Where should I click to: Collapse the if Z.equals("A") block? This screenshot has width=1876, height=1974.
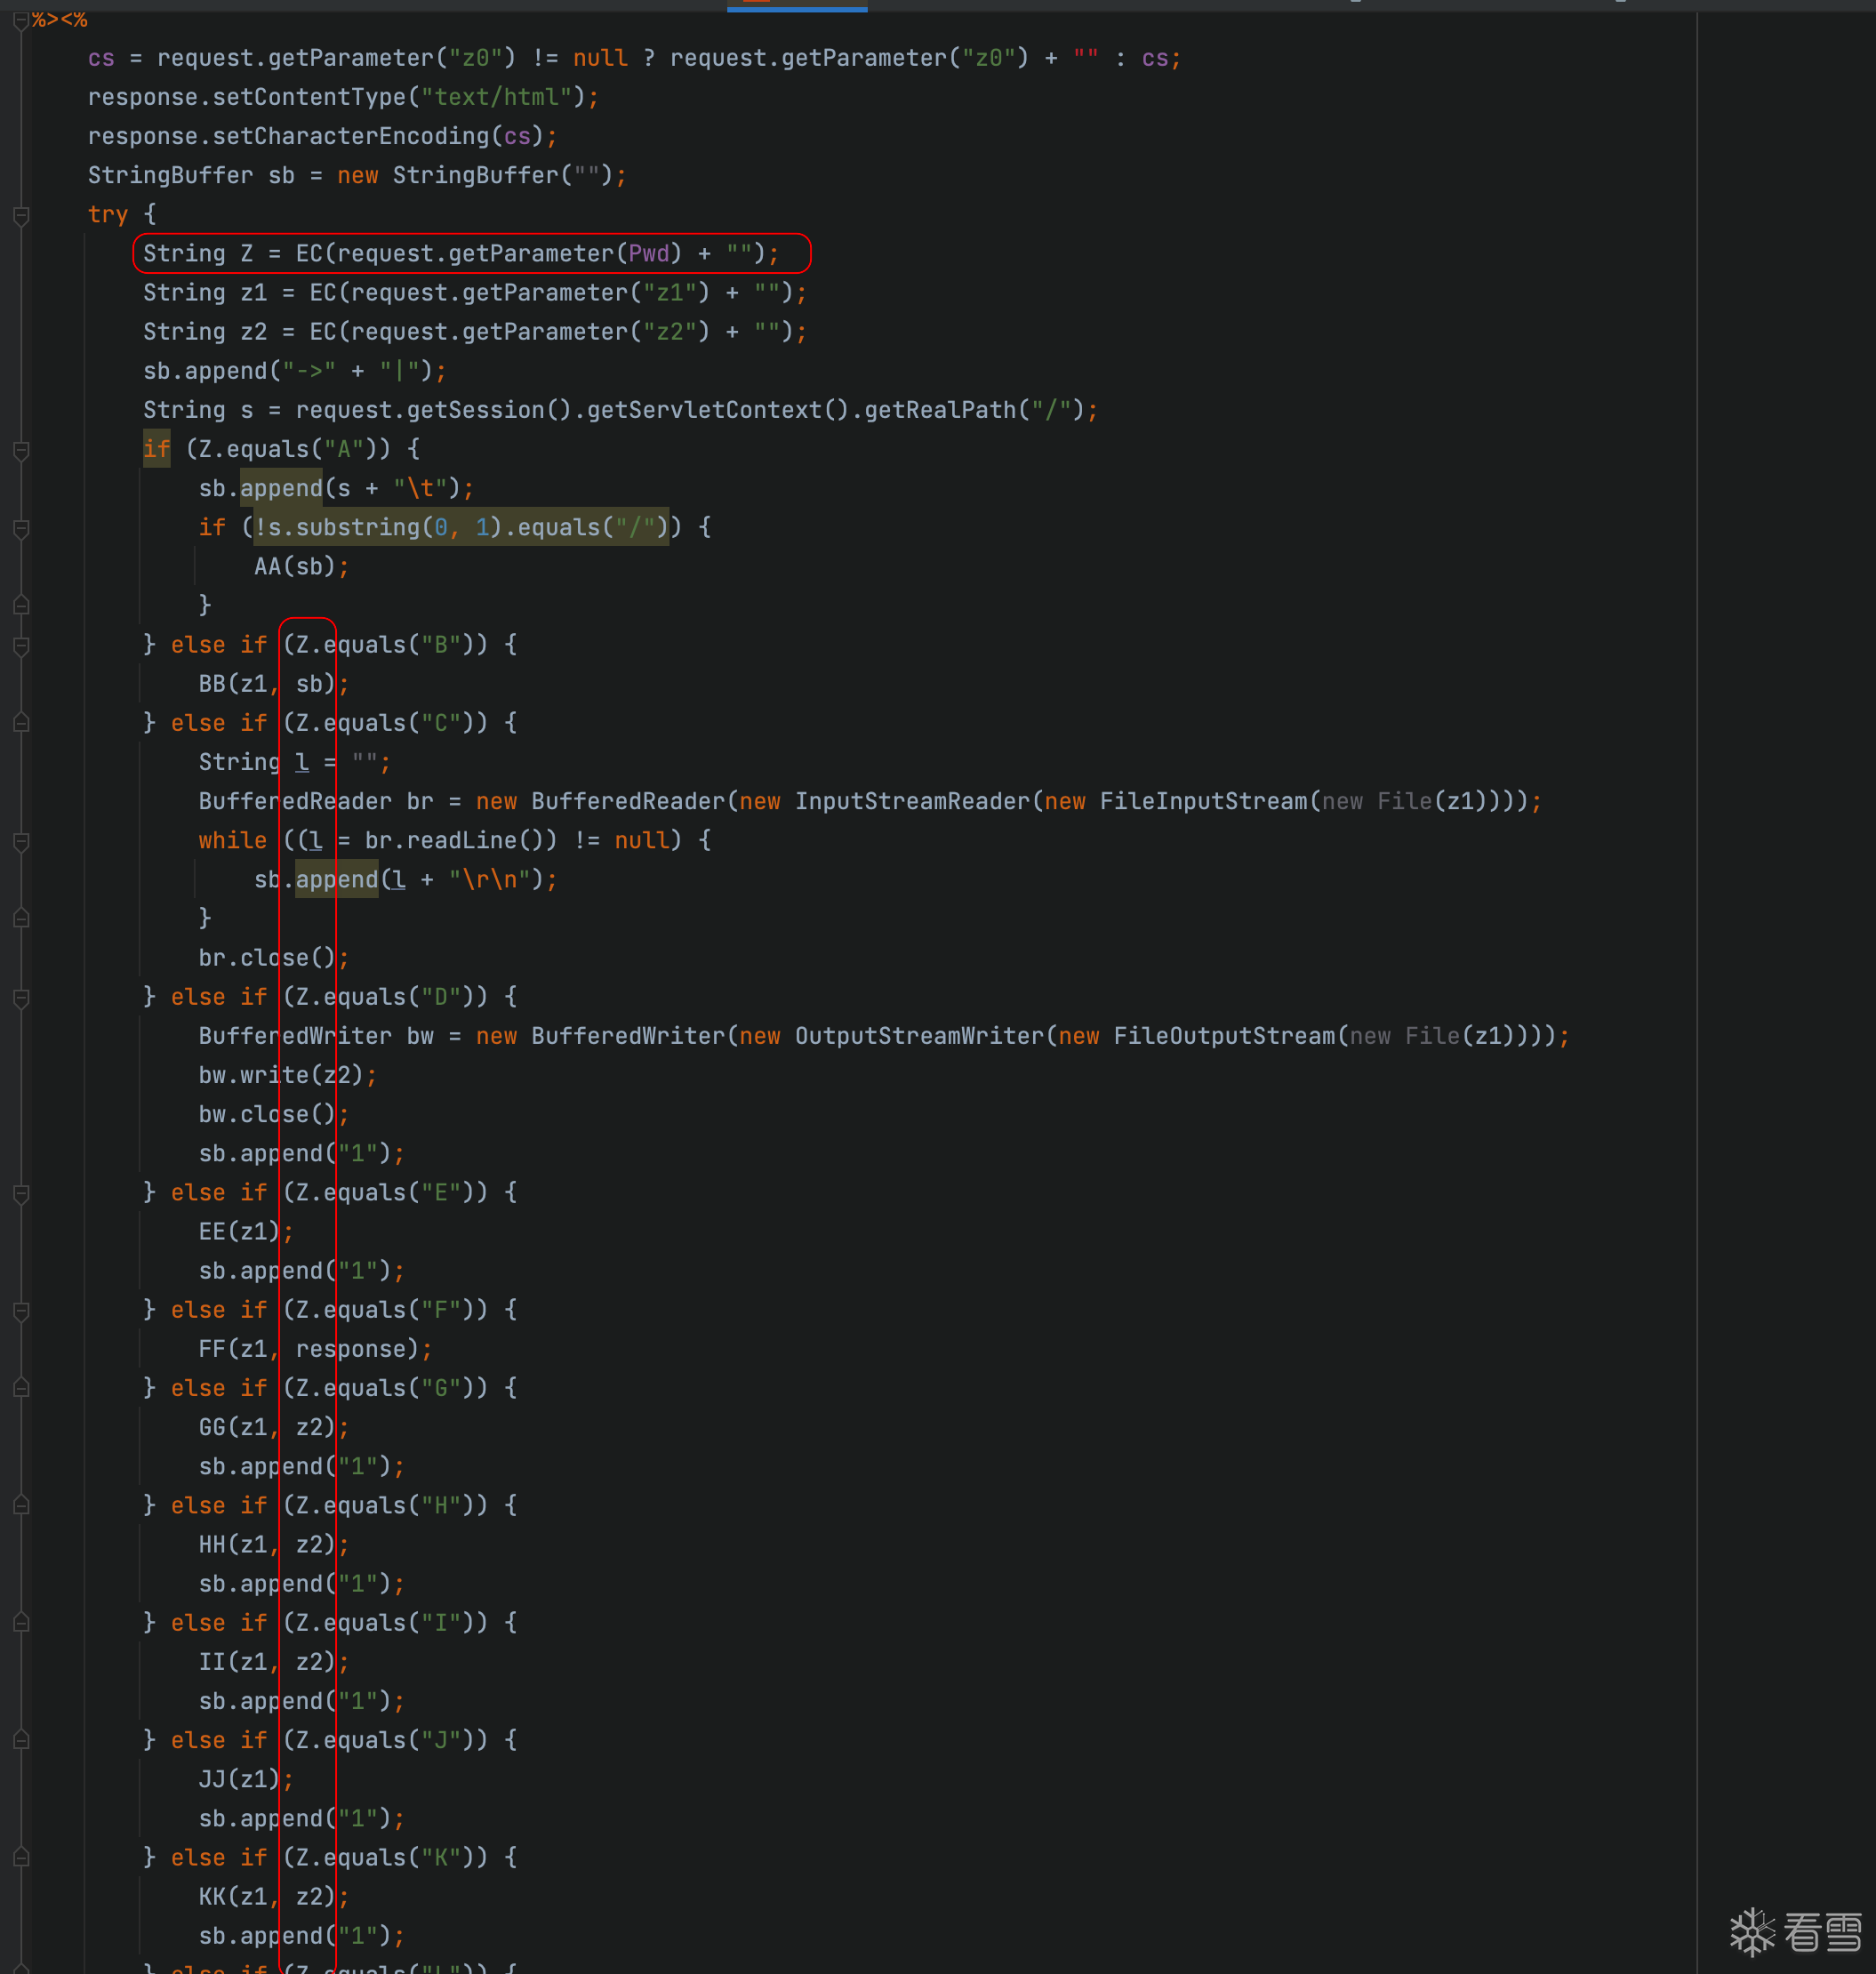[21, 450]
